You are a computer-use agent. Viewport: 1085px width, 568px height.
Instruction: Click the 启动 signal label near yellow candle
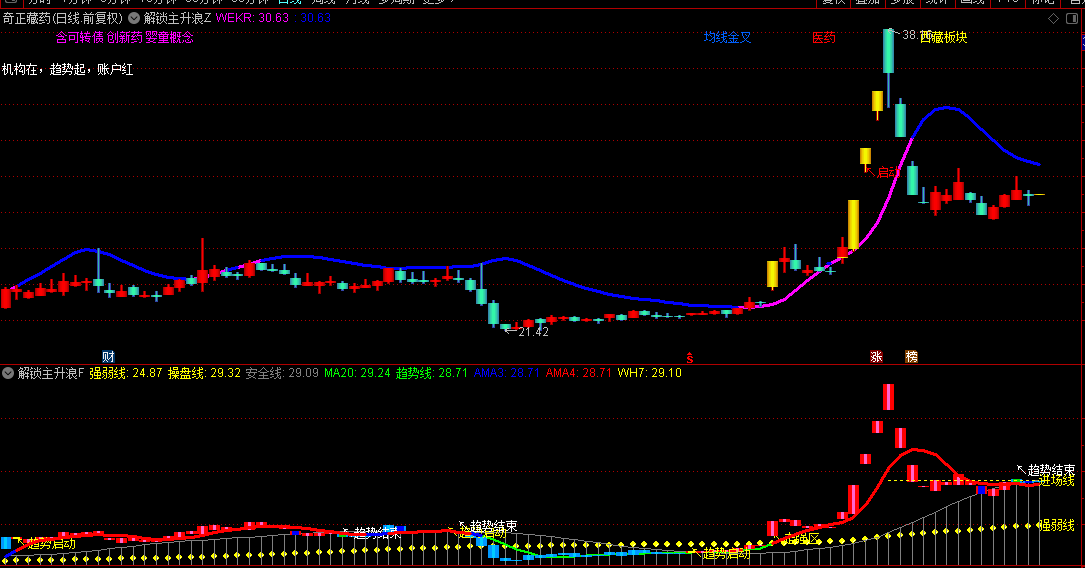pos(888,172)
